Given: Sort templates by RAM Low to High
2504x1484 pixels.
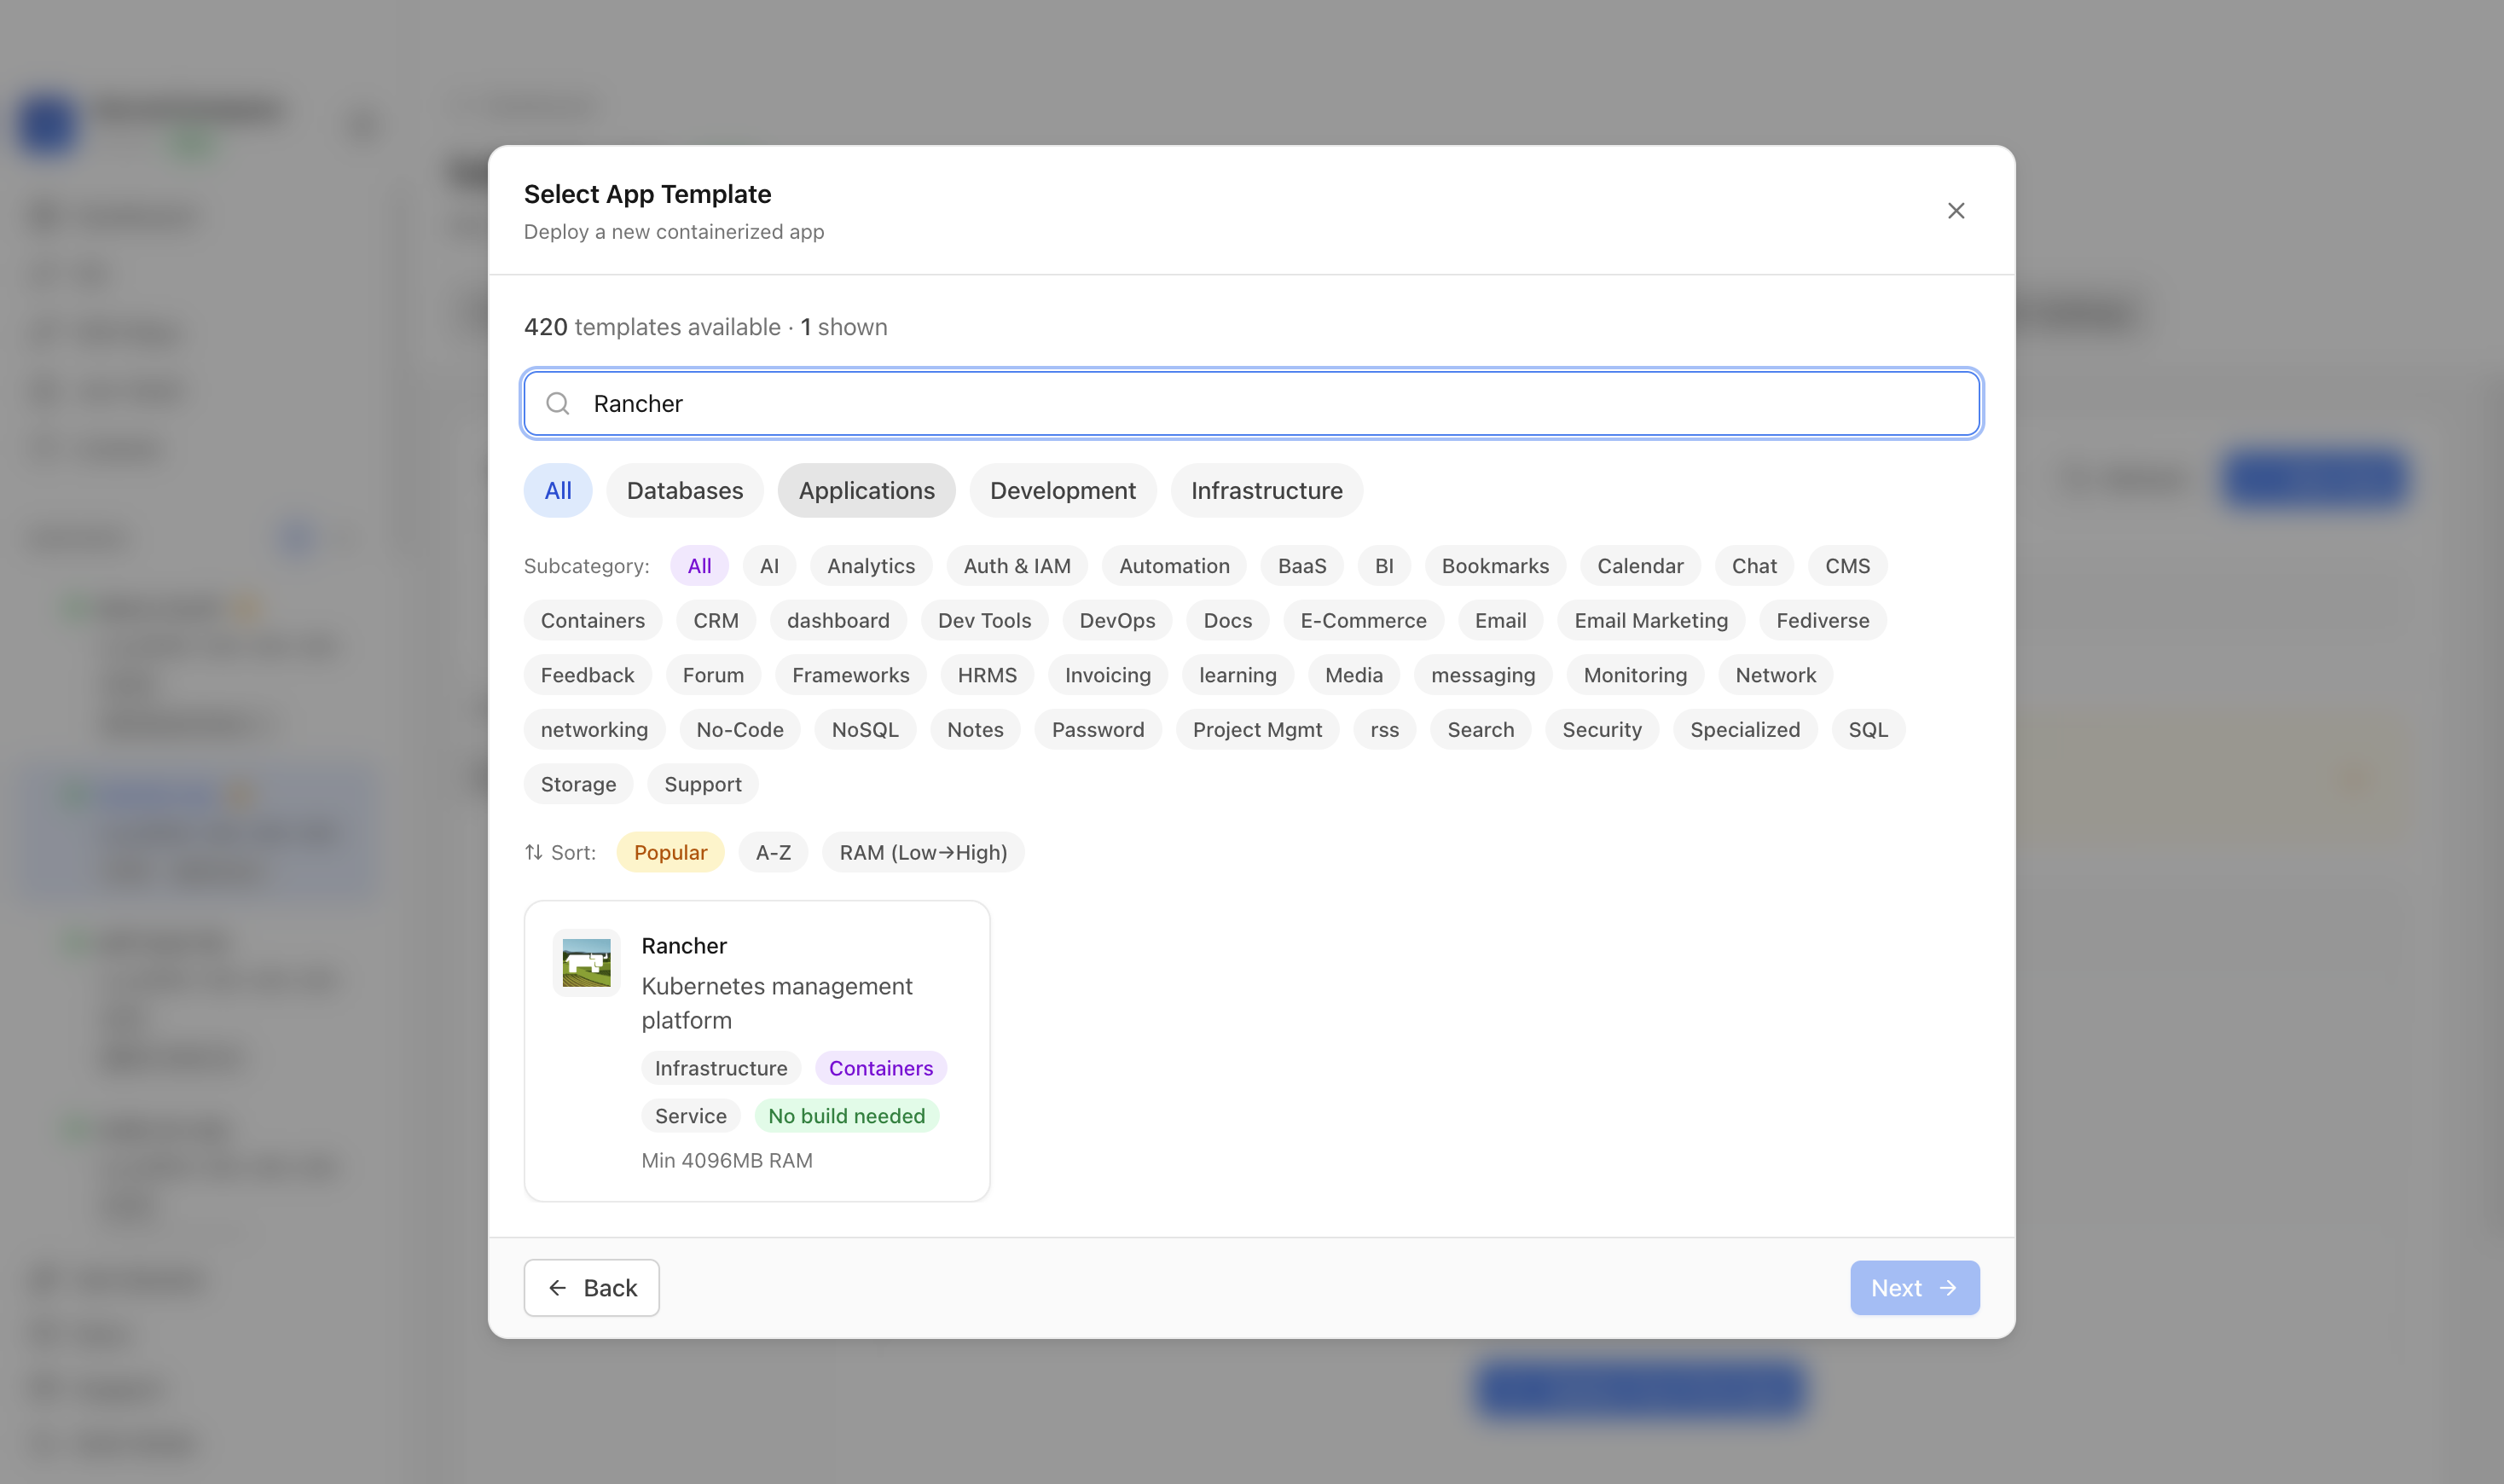Looking at the screenshot, I should (923, 852).
